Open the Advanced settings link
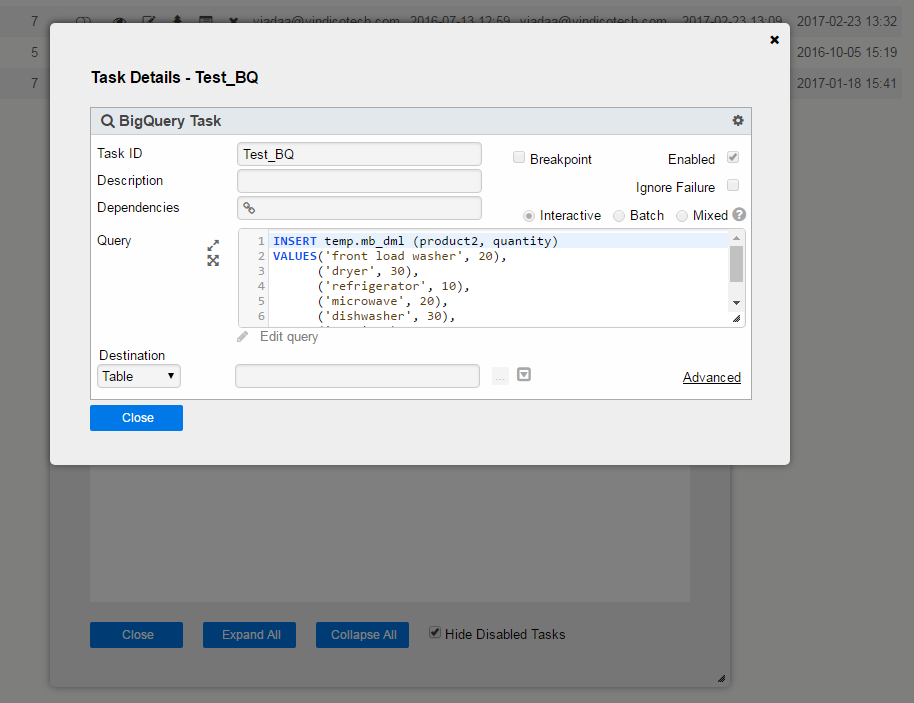914x703 pixels. pyautogui.click(x=711, y=378)
